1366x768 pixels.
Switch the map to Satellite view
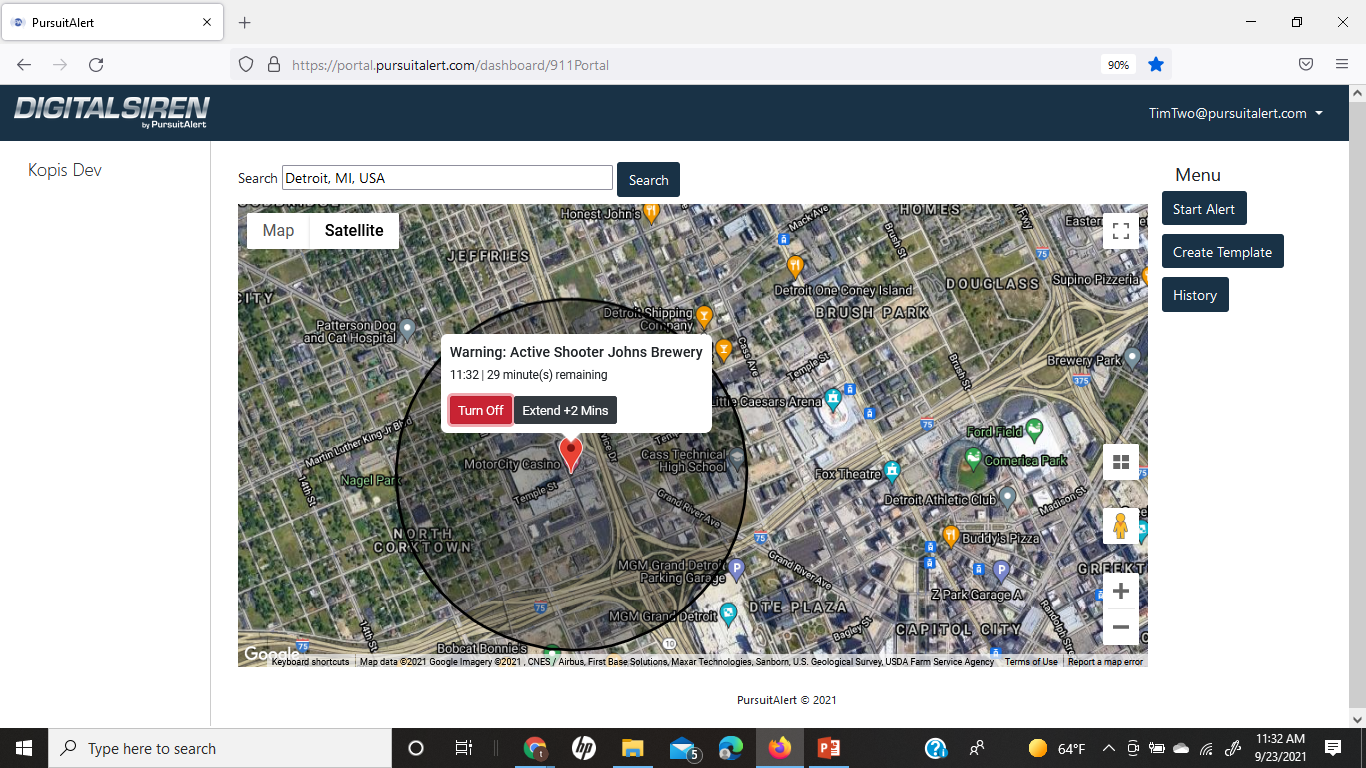[x=354, y=230]
